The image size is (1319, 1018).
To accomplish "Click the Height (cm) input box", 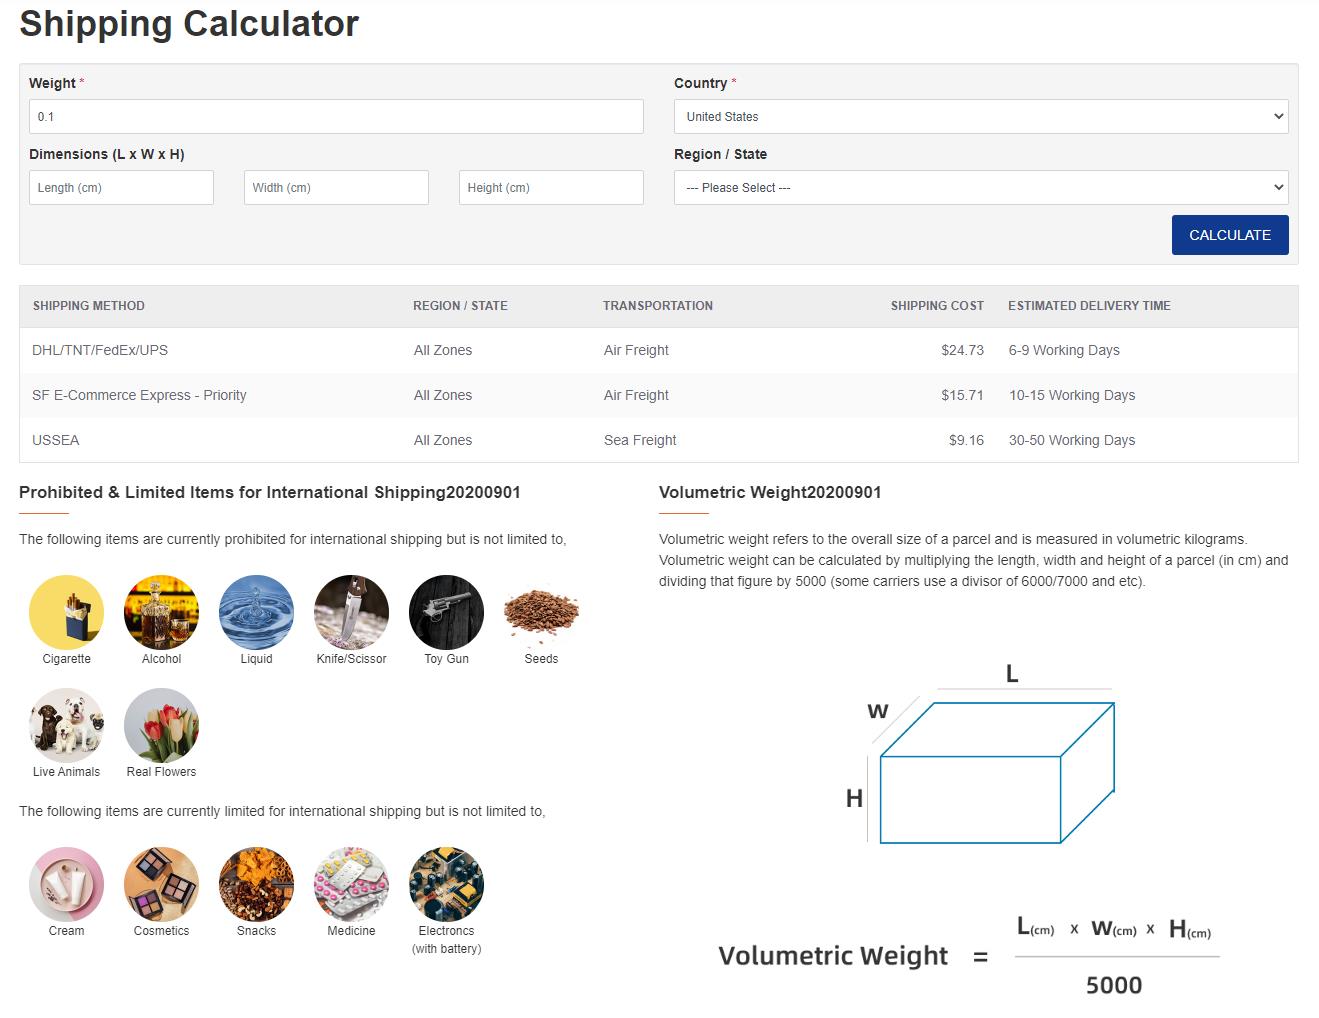I will (551, 188).
